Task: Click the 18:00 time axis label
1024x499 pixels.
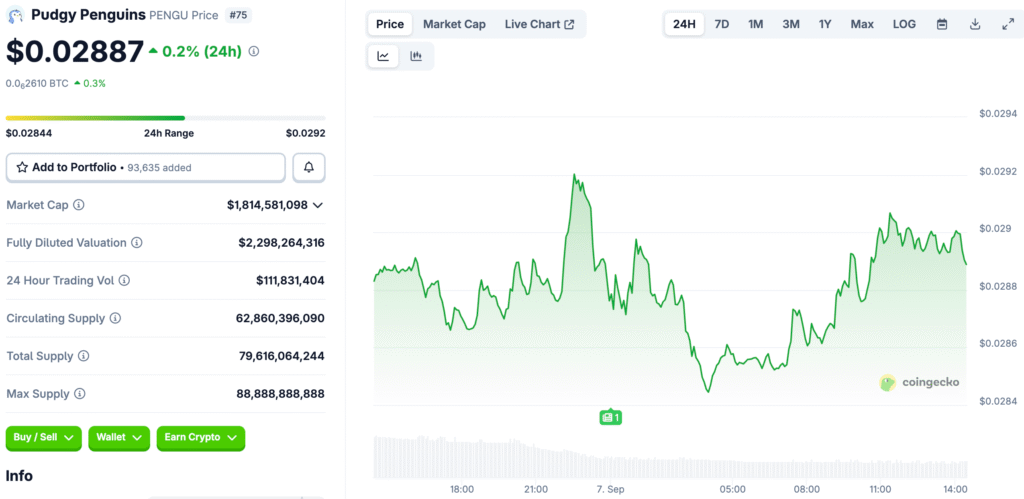Action: [x=462, y=489]
